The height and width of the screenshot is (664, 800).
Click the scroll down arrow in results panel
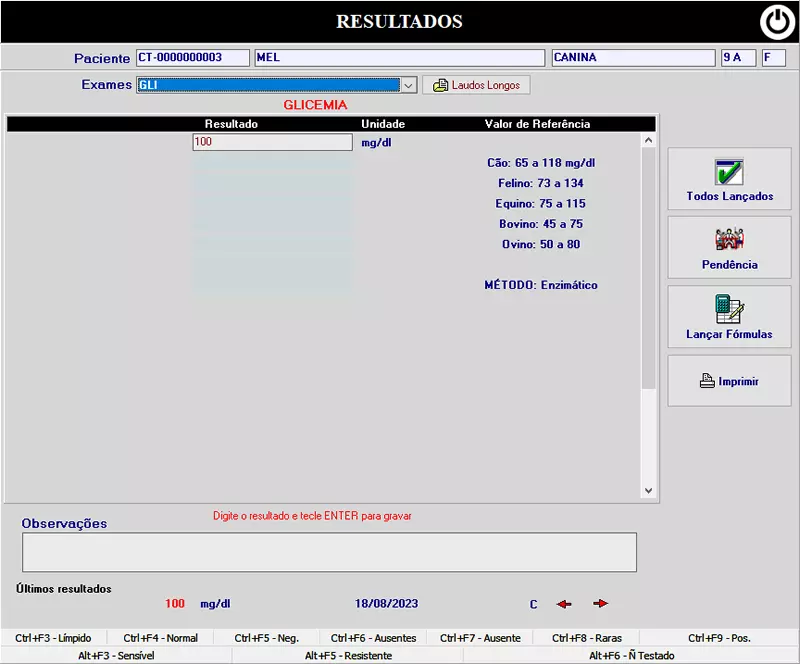click(648, 491)
